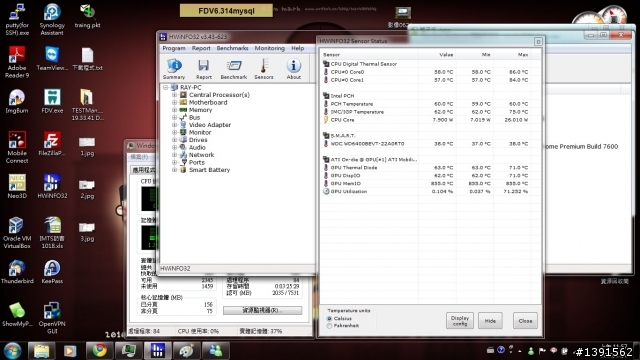Open the Thunderbird desktop icon
This screenshot has width=640, height=360.
click(17, 272)
